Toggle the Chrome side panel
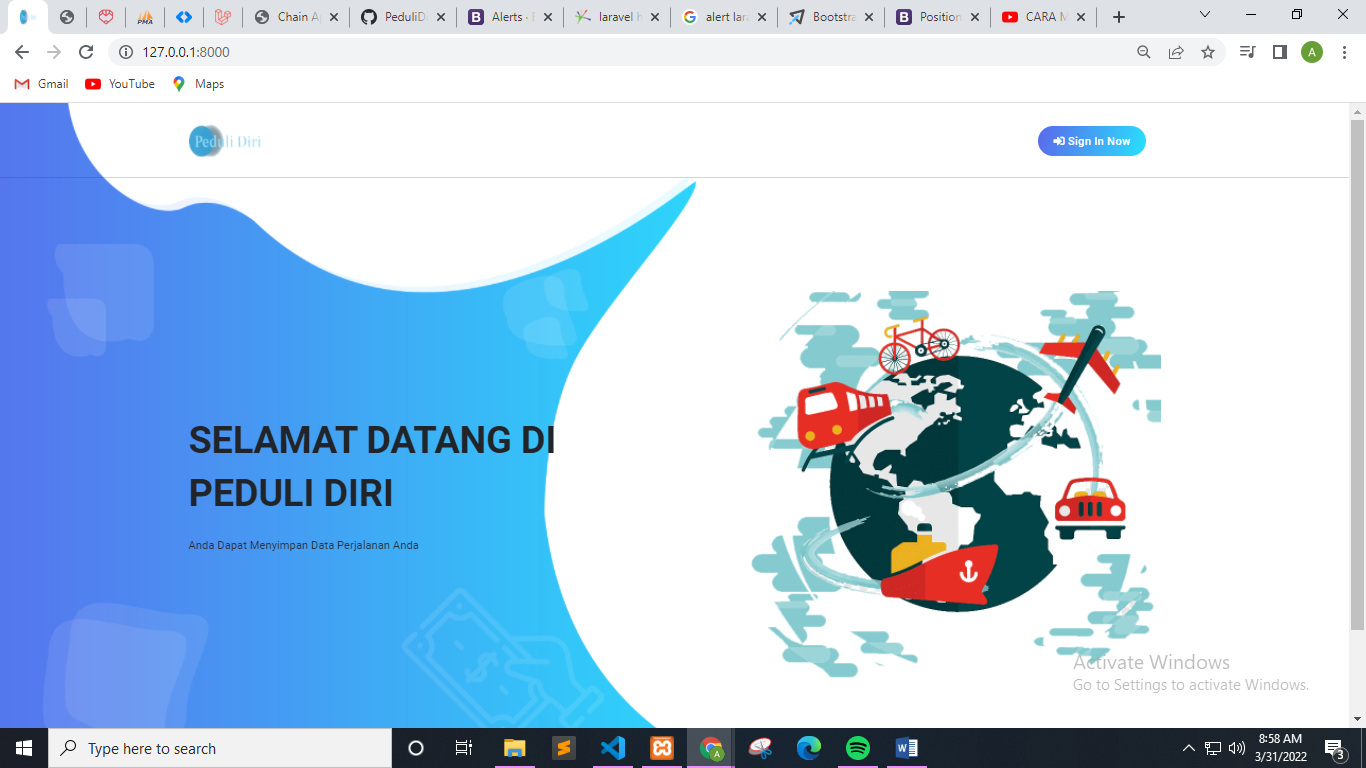Image resolution: width=1366 pixels, height=768 pixels. pos(1279,52)
